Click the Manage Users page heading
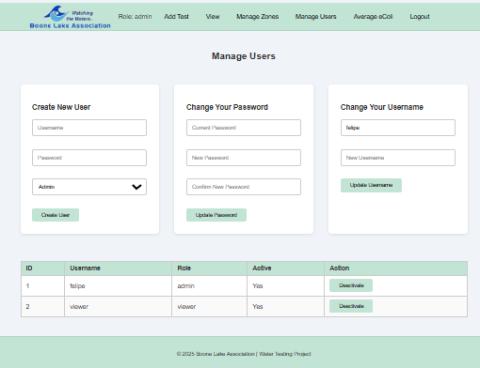The width and height of the screenshot is (480, 368). 244,56
